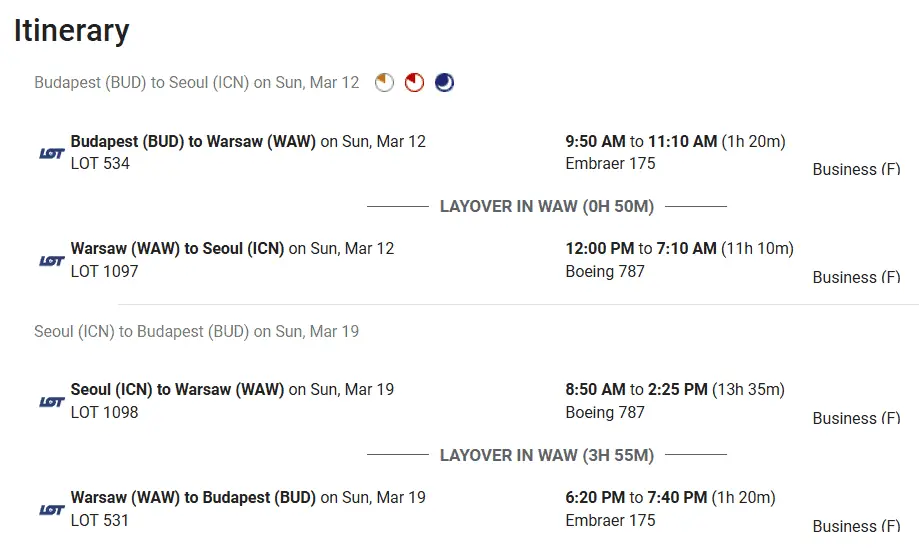This screenshot has height=549, width=919.
Task: Select the Warsaw to Budapest flight title
Action: 193,498
